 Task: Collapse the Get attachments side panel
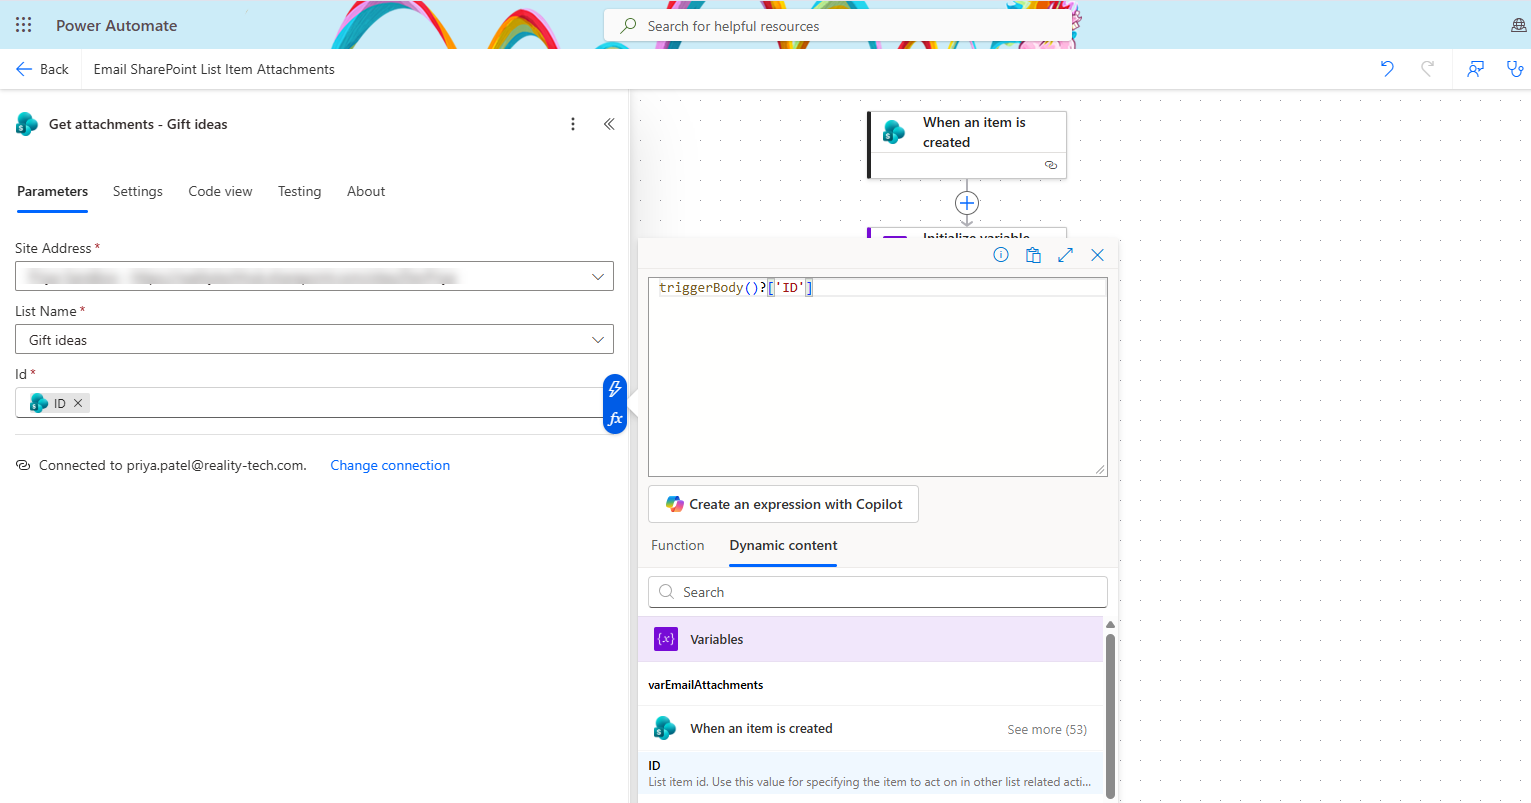point(609,124)
